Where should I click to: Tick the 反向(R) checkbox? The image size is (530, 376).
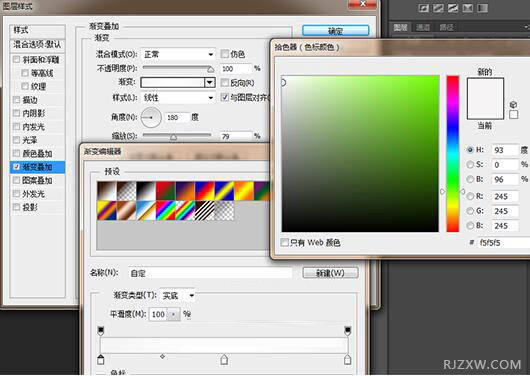[224, 82]
